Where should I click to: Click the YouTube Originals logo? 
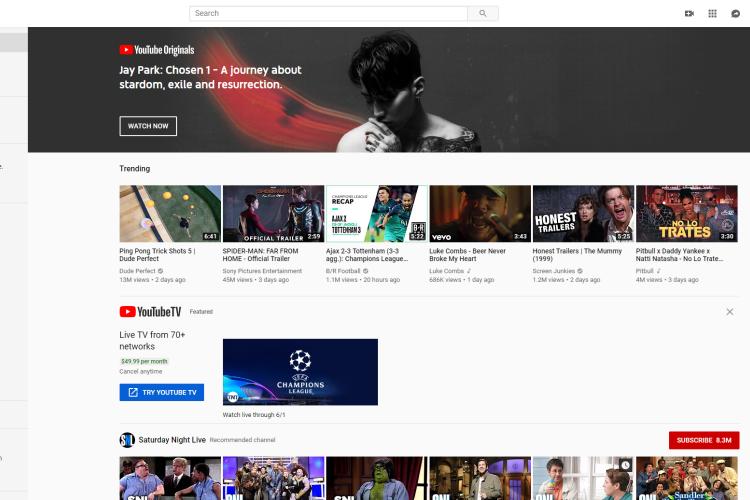[x=157, y=50]
